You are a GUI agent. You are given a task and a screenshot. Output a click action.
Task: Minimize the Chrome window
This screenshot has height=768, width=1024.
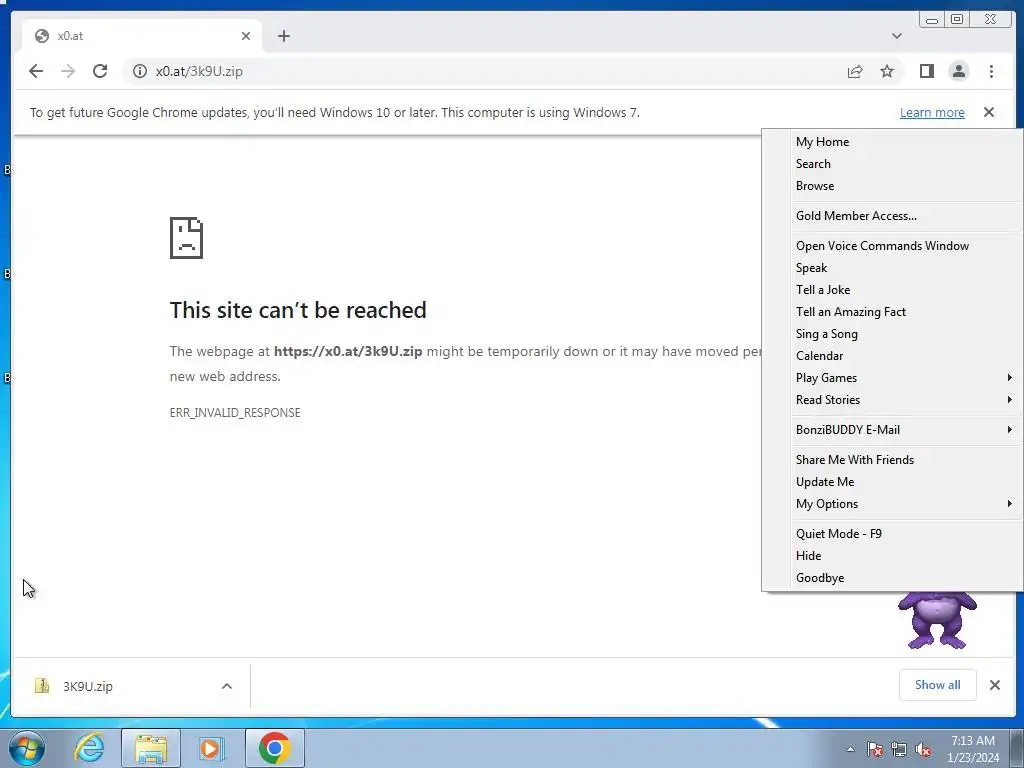coord(932,20)
